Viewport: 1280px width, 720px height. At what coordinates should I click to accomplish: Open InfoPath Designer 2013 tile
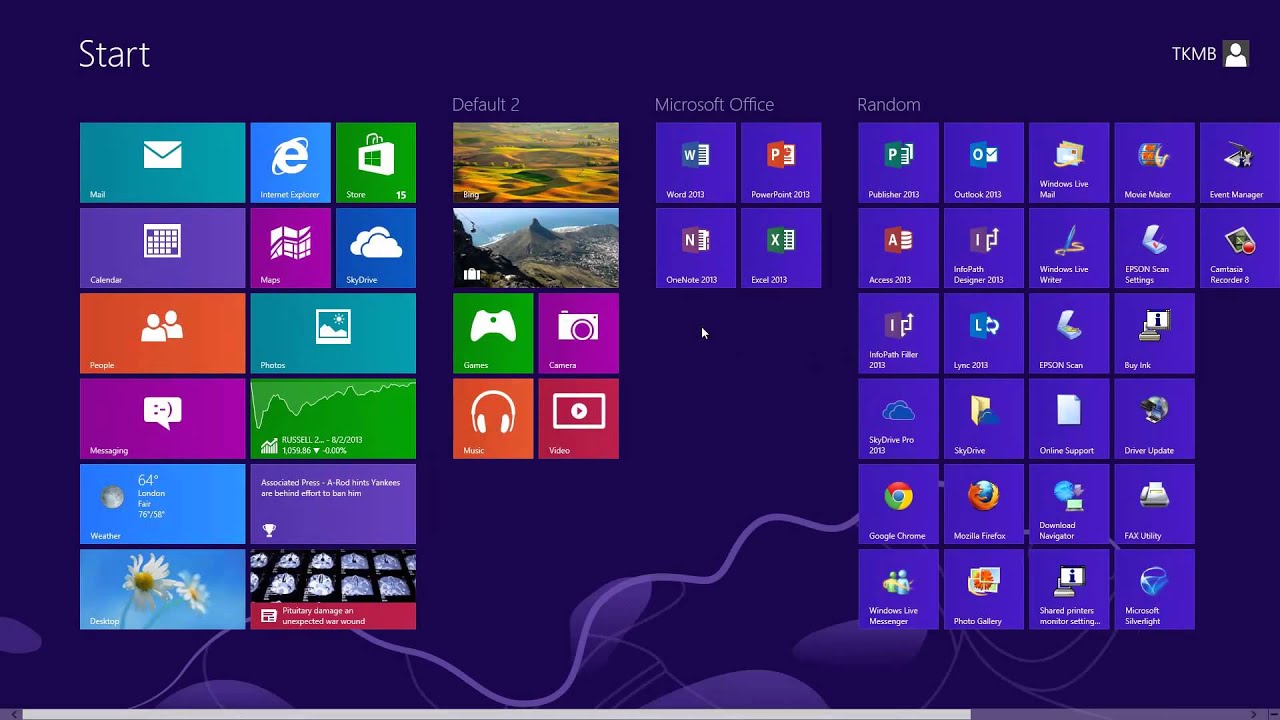(984, 248)
